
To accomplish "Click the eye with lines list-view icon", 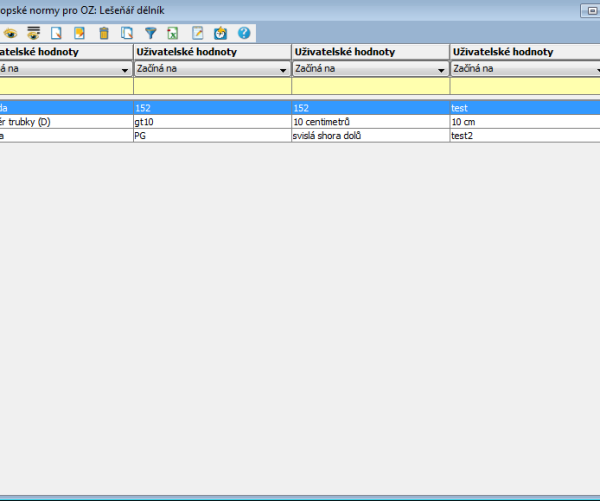I will [x=33, y=33].
